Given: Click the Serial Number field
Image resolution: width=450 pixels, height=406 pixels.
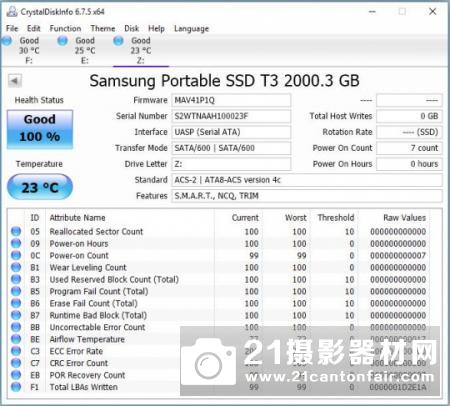Looking at the screenshot, I should [231, 116].
